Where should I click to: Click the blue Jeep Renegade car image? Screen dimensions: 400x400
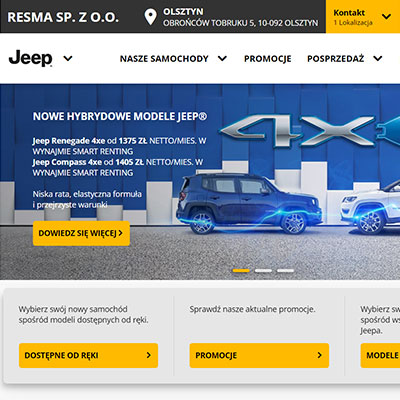(x=249, y=203)
